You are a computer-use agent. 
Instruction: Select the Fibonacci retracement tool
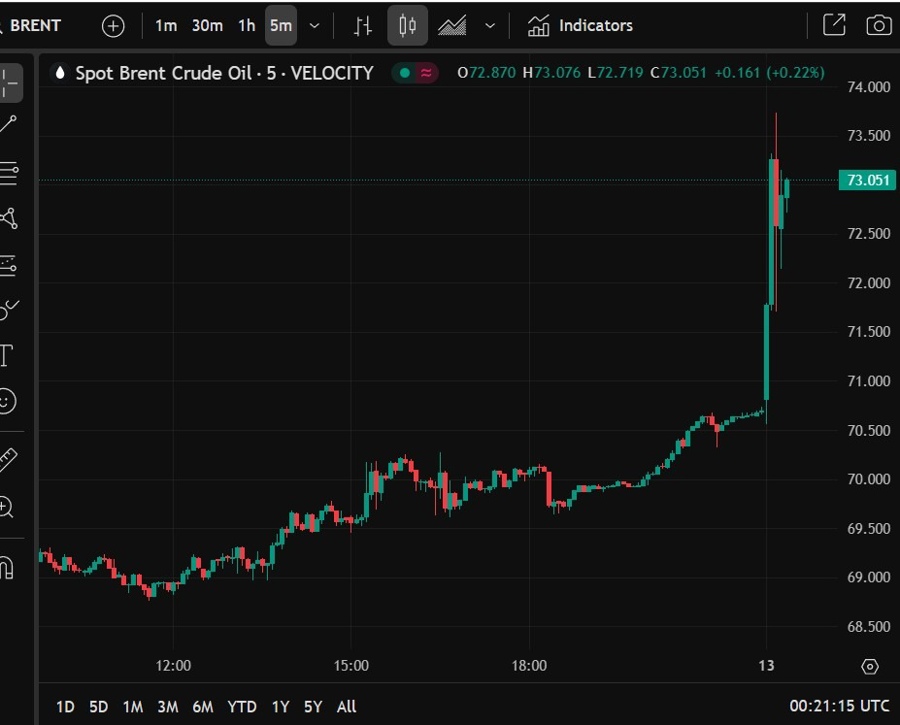pyautogui.click(x=9, y=173)
